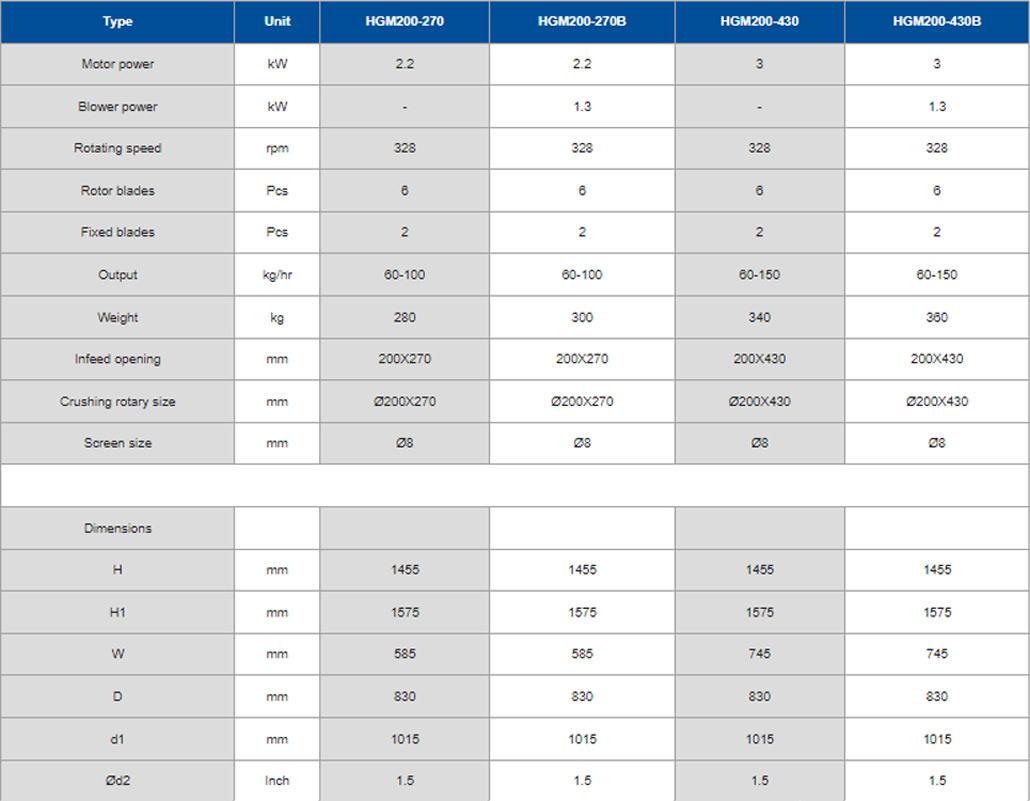Select the Dimensions section label
This screenshot has height=801, width=1030.
(118, 528)
